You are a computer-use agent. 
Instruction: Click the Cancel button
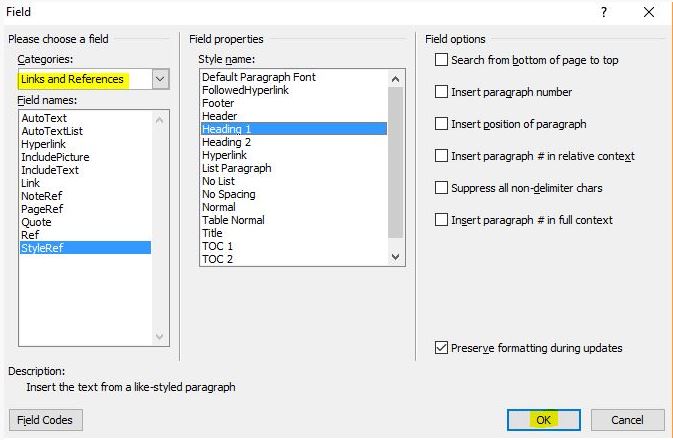[x=627, y=420]
